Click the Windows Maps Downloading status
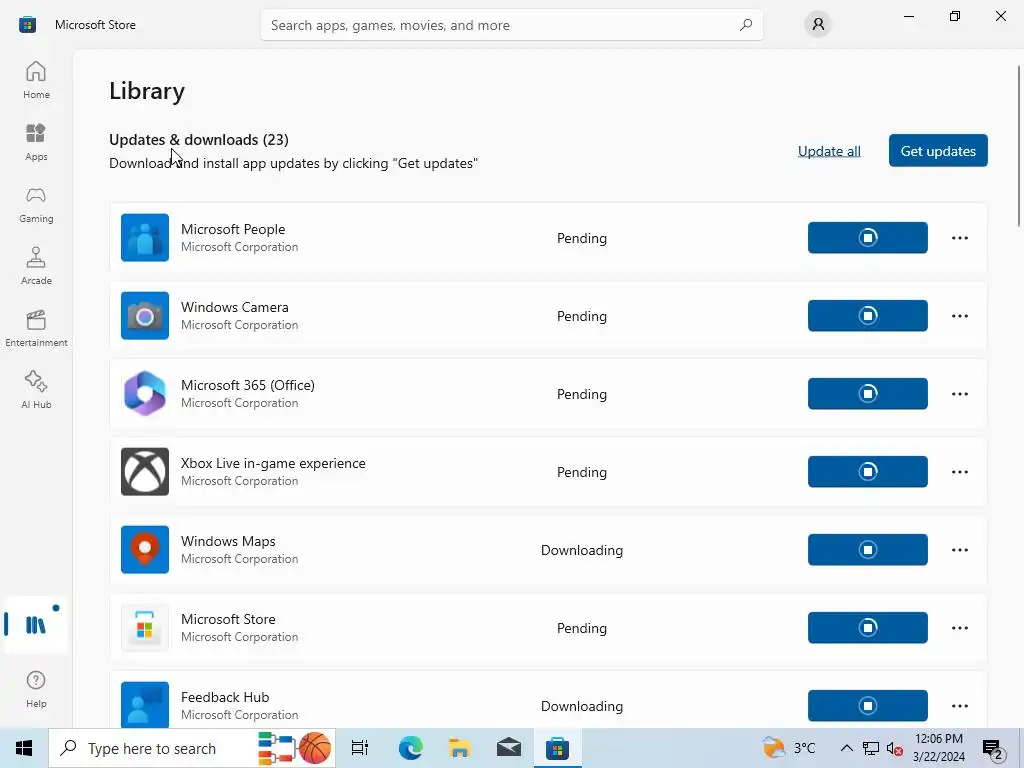Image resolution: width=1024 pixels, height=768 pixels. [582, 550]
